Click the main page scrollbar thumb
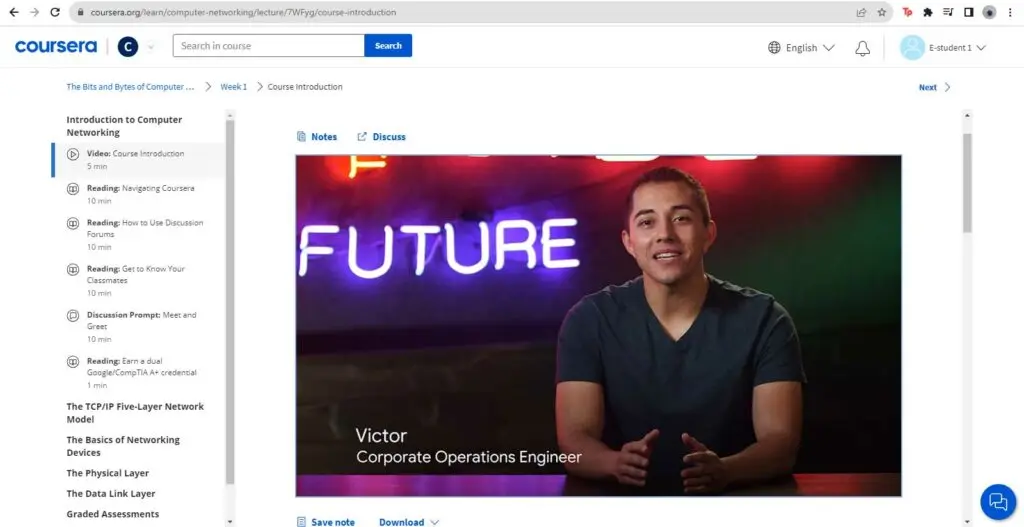This screenshot has height=527, width=1024. pos(967,183)
